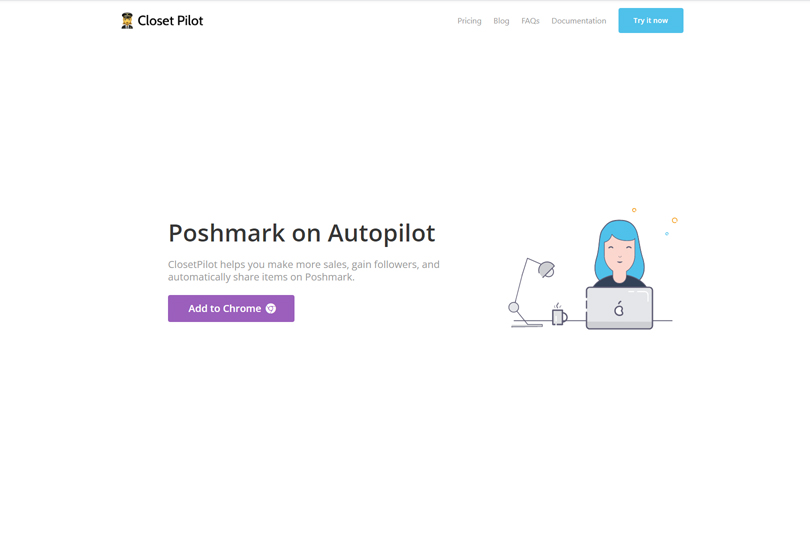Viewport: 810px width, 539px height.
Task: Click the pilot mascot logo icon
Action: tap(127, 21)
